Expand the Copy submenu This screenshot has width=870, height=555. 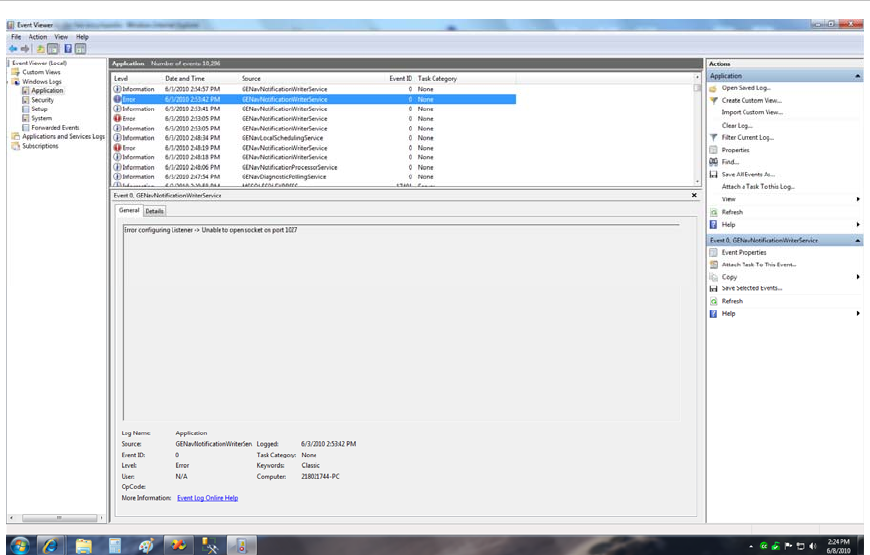click(x=858, y=276)
